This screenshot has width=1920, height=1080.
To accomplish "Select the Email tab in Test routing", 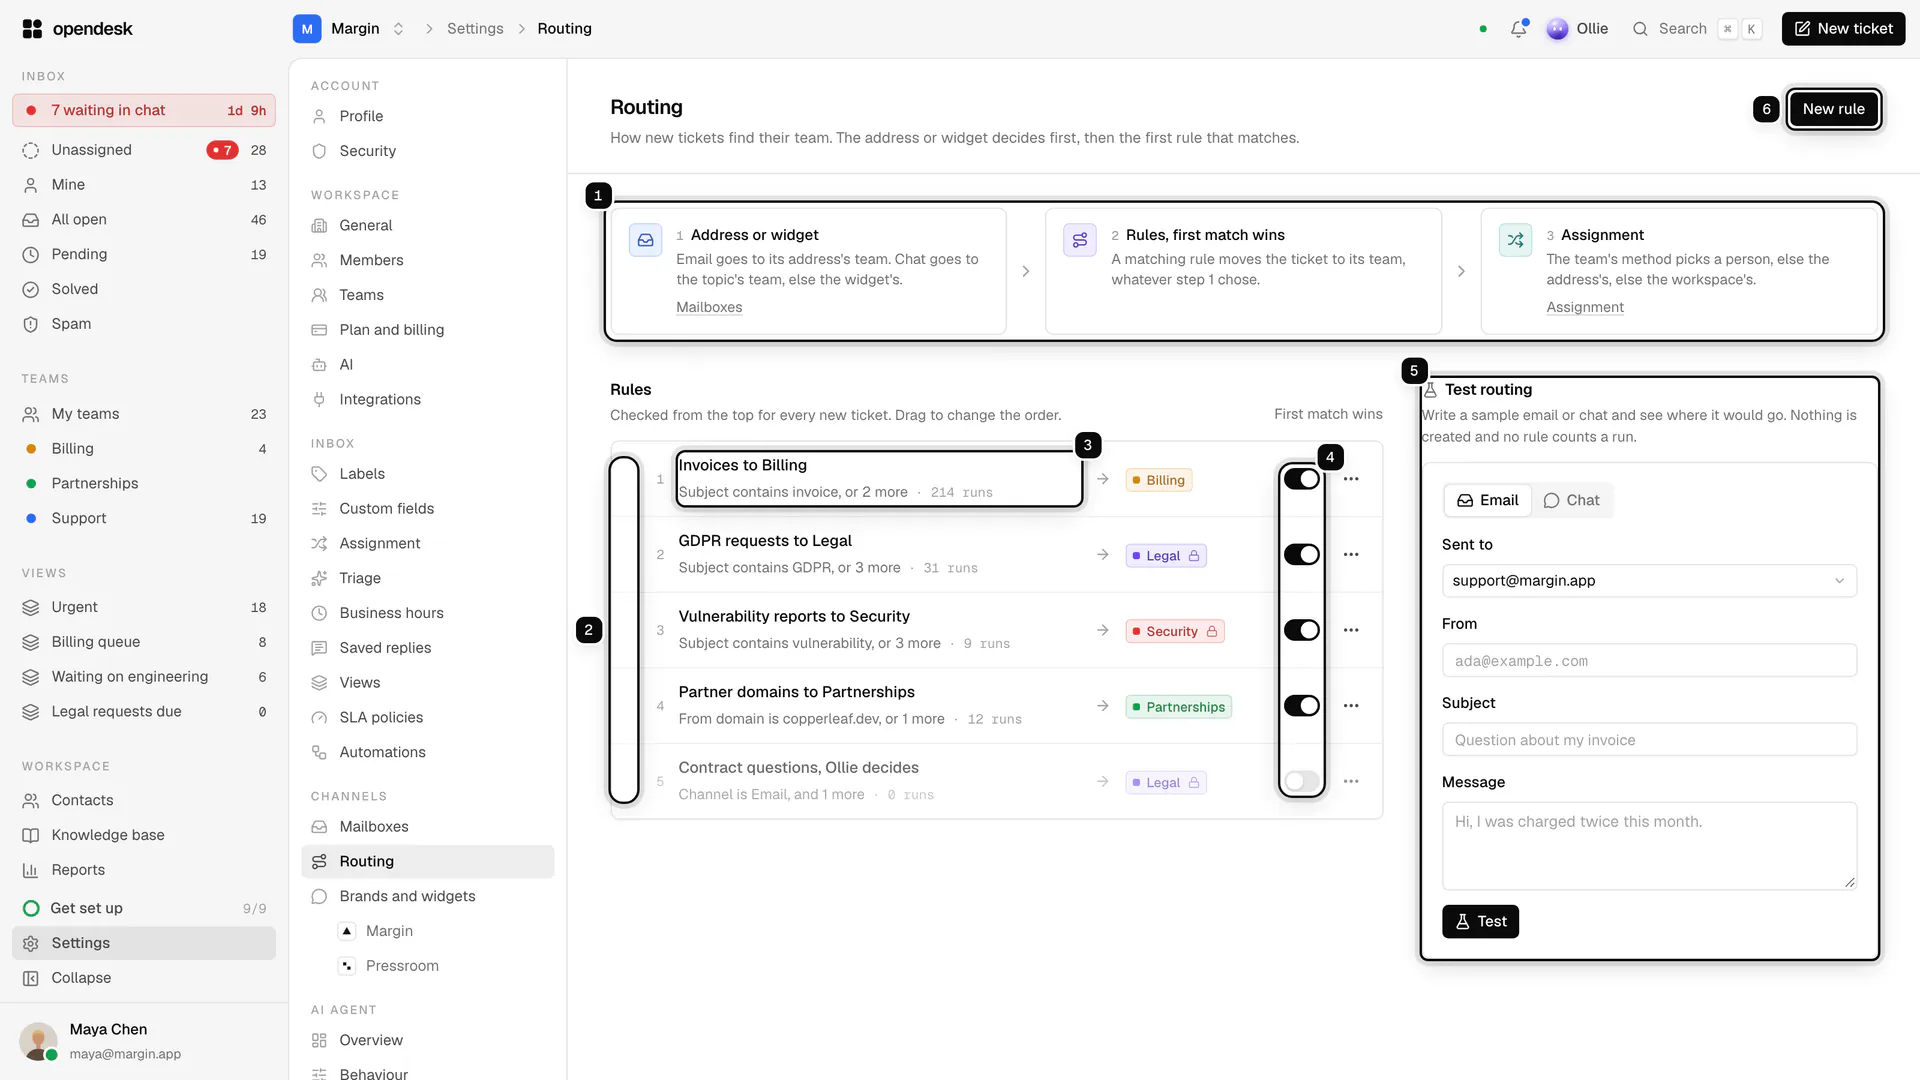I will tap(1487, 500).
